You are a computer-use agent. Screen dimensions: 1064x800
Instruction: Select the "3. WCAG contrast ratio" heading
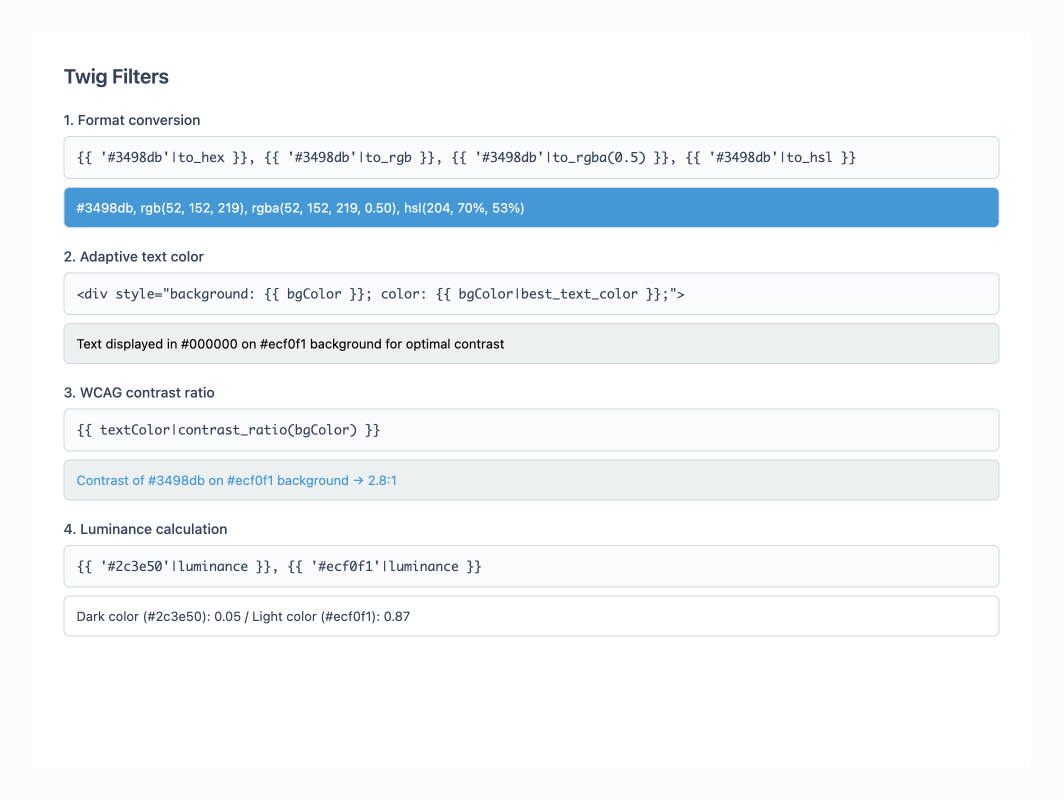(139, 393)
